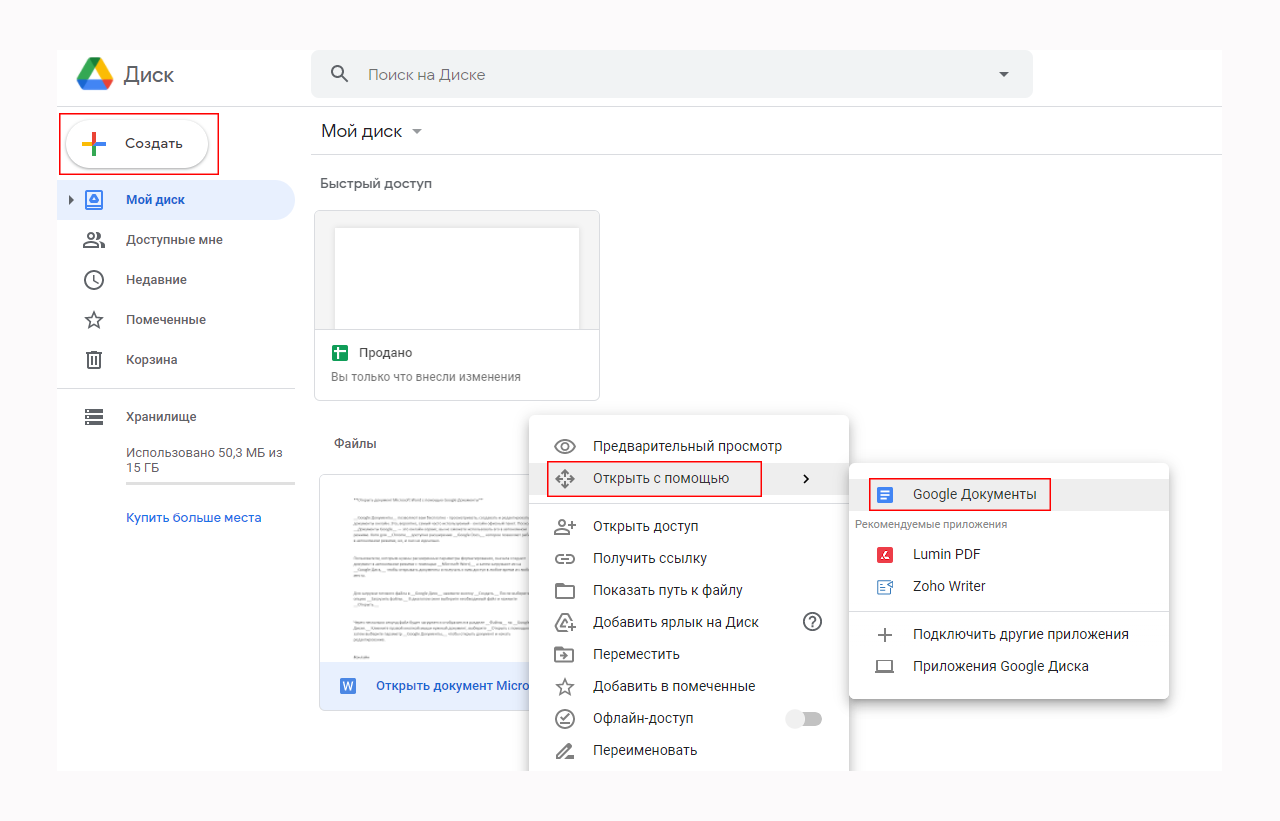Select Мой диск in sidebar
This screenshot has width=1280, height=821.
[x=176, y=200]
